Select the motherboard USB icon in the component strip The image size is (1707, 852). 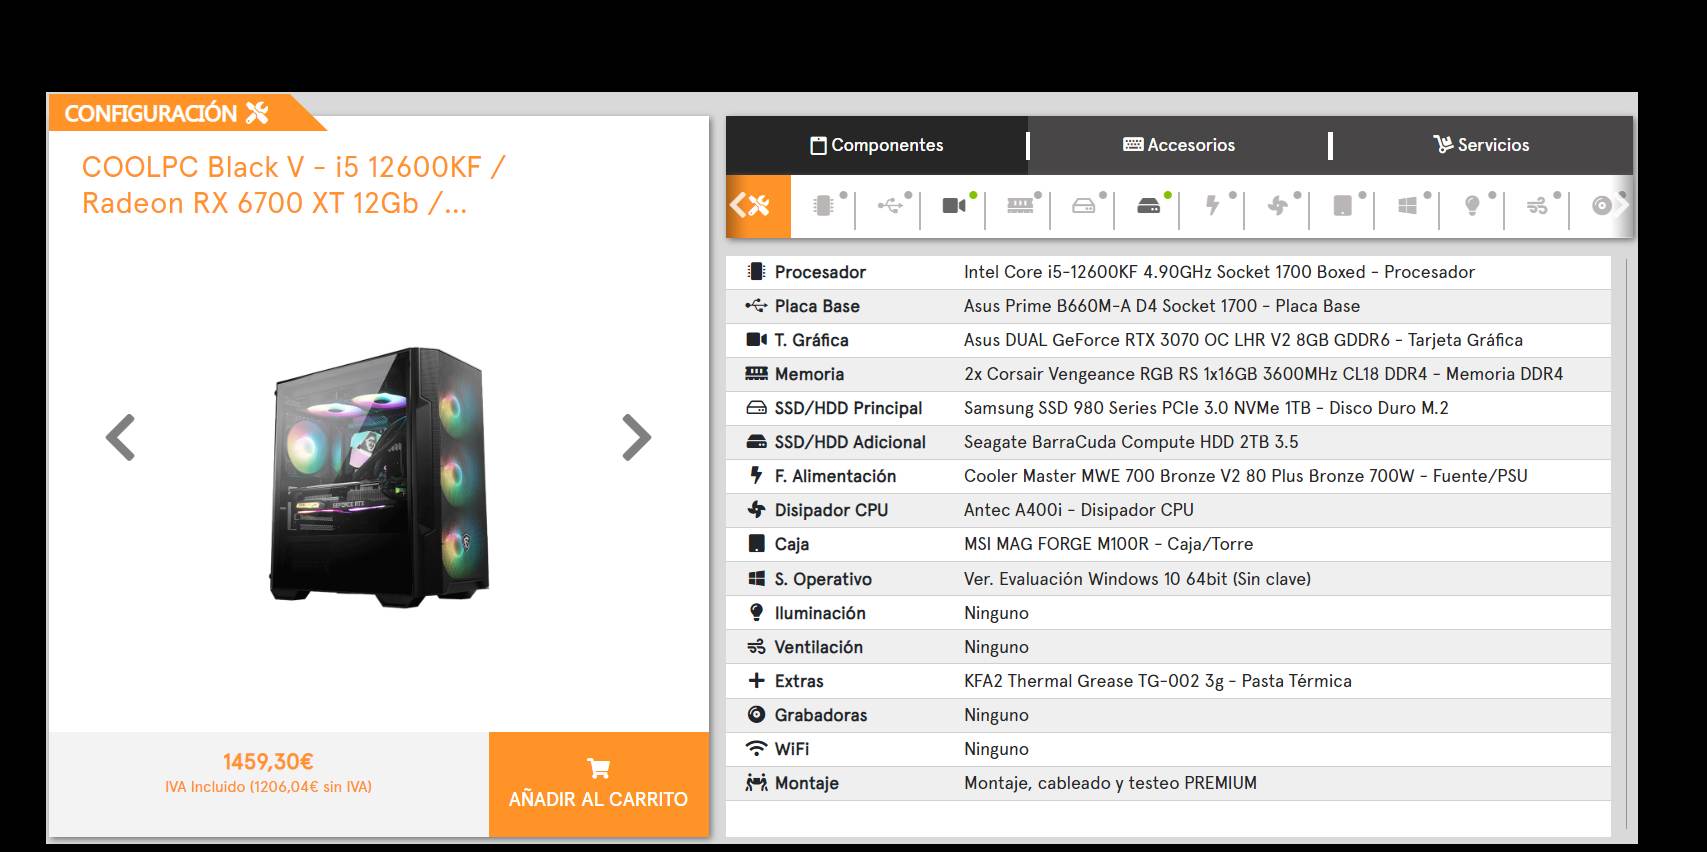(889, 205)
